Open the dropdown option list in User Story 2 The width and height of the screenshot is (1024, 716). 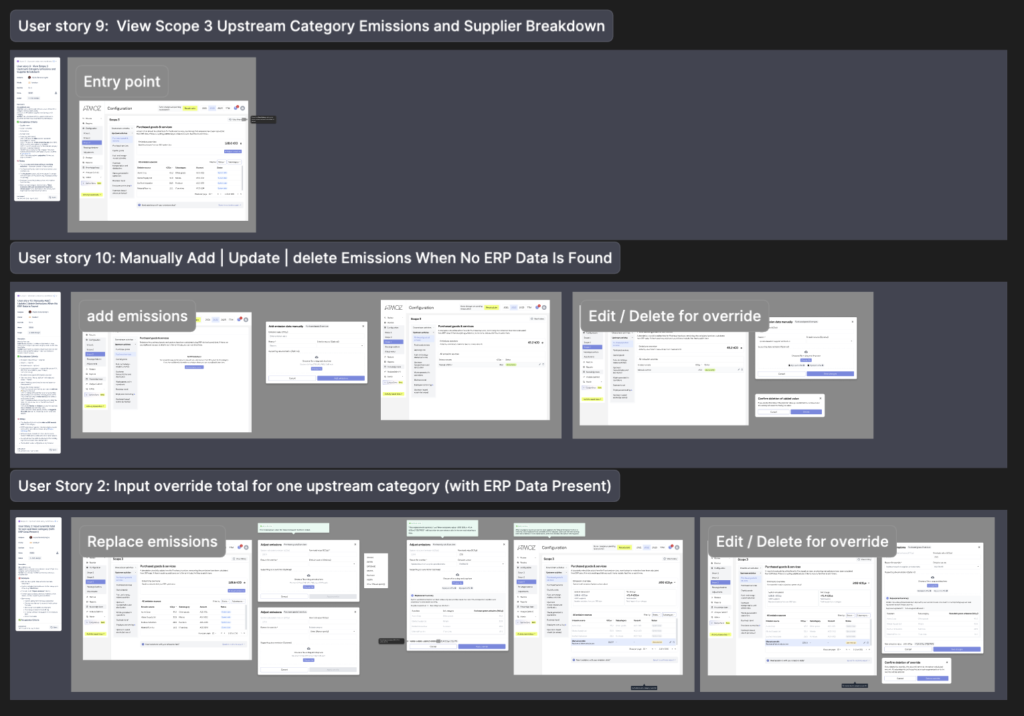click(375, 571)
